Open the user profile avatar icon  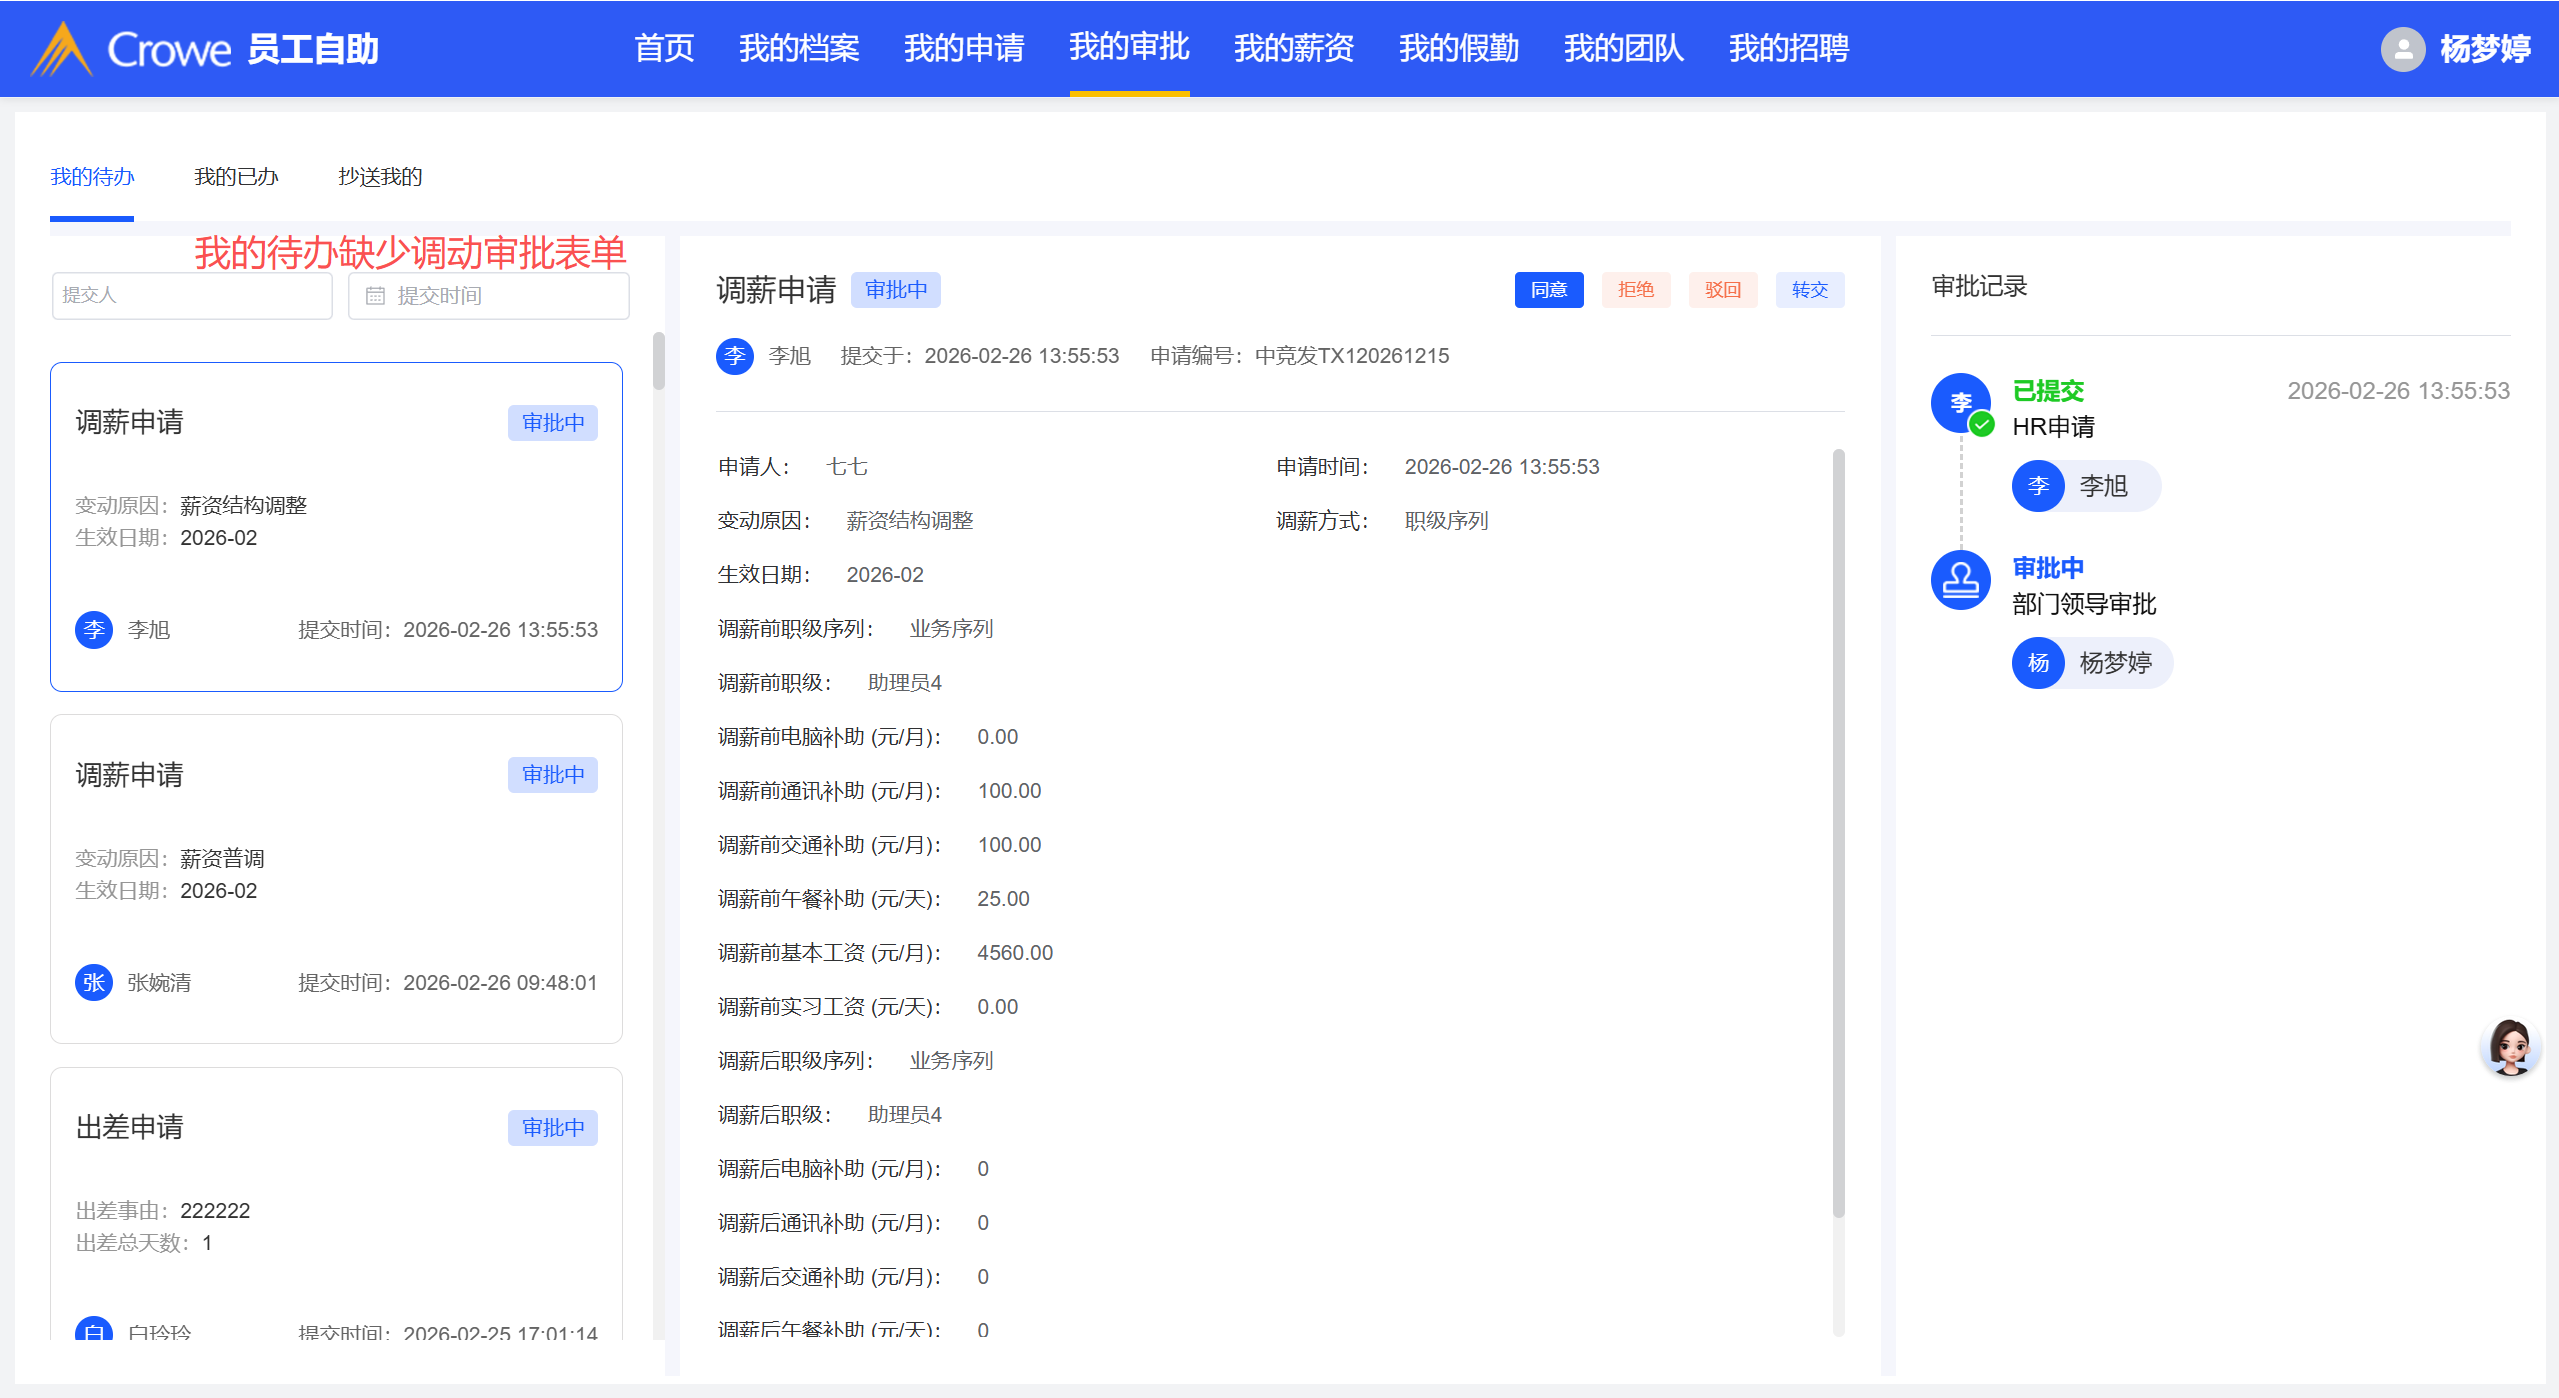coord(2402,48)
